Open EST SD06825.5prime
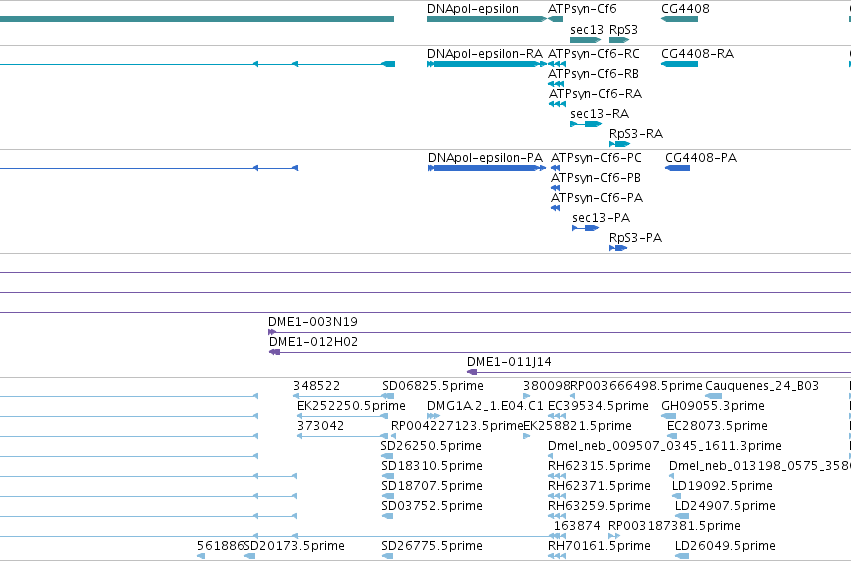The height and width of the screenshot is (561, 851). point(433,386)
